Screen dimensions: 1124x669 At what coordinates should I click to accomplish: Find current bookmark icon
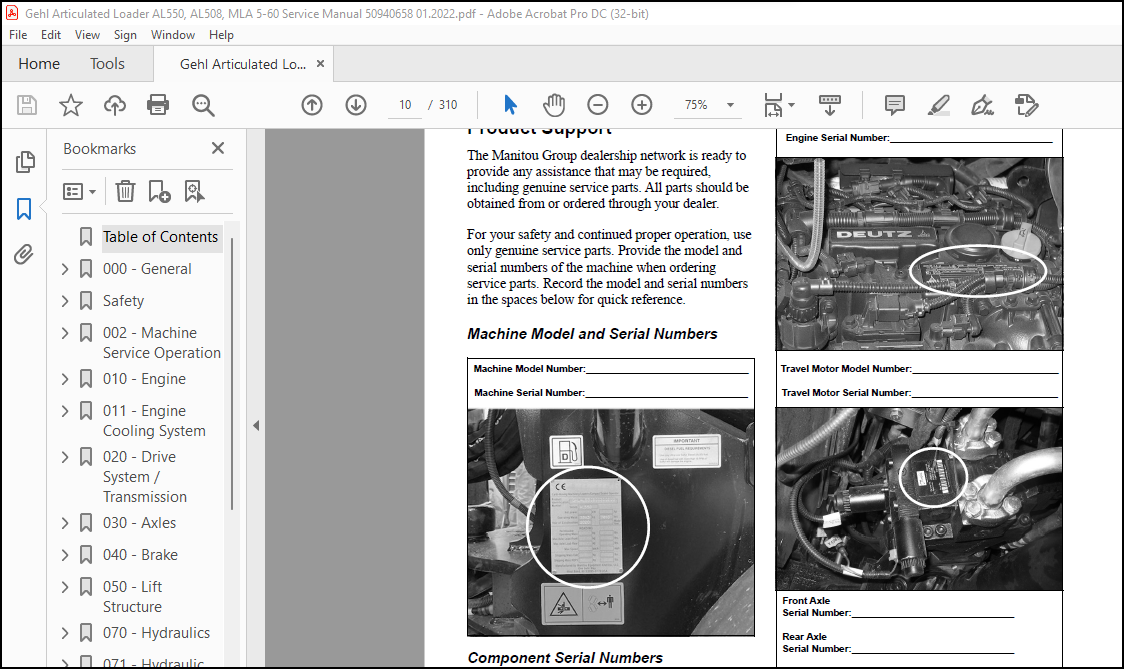tap(194, 191)
